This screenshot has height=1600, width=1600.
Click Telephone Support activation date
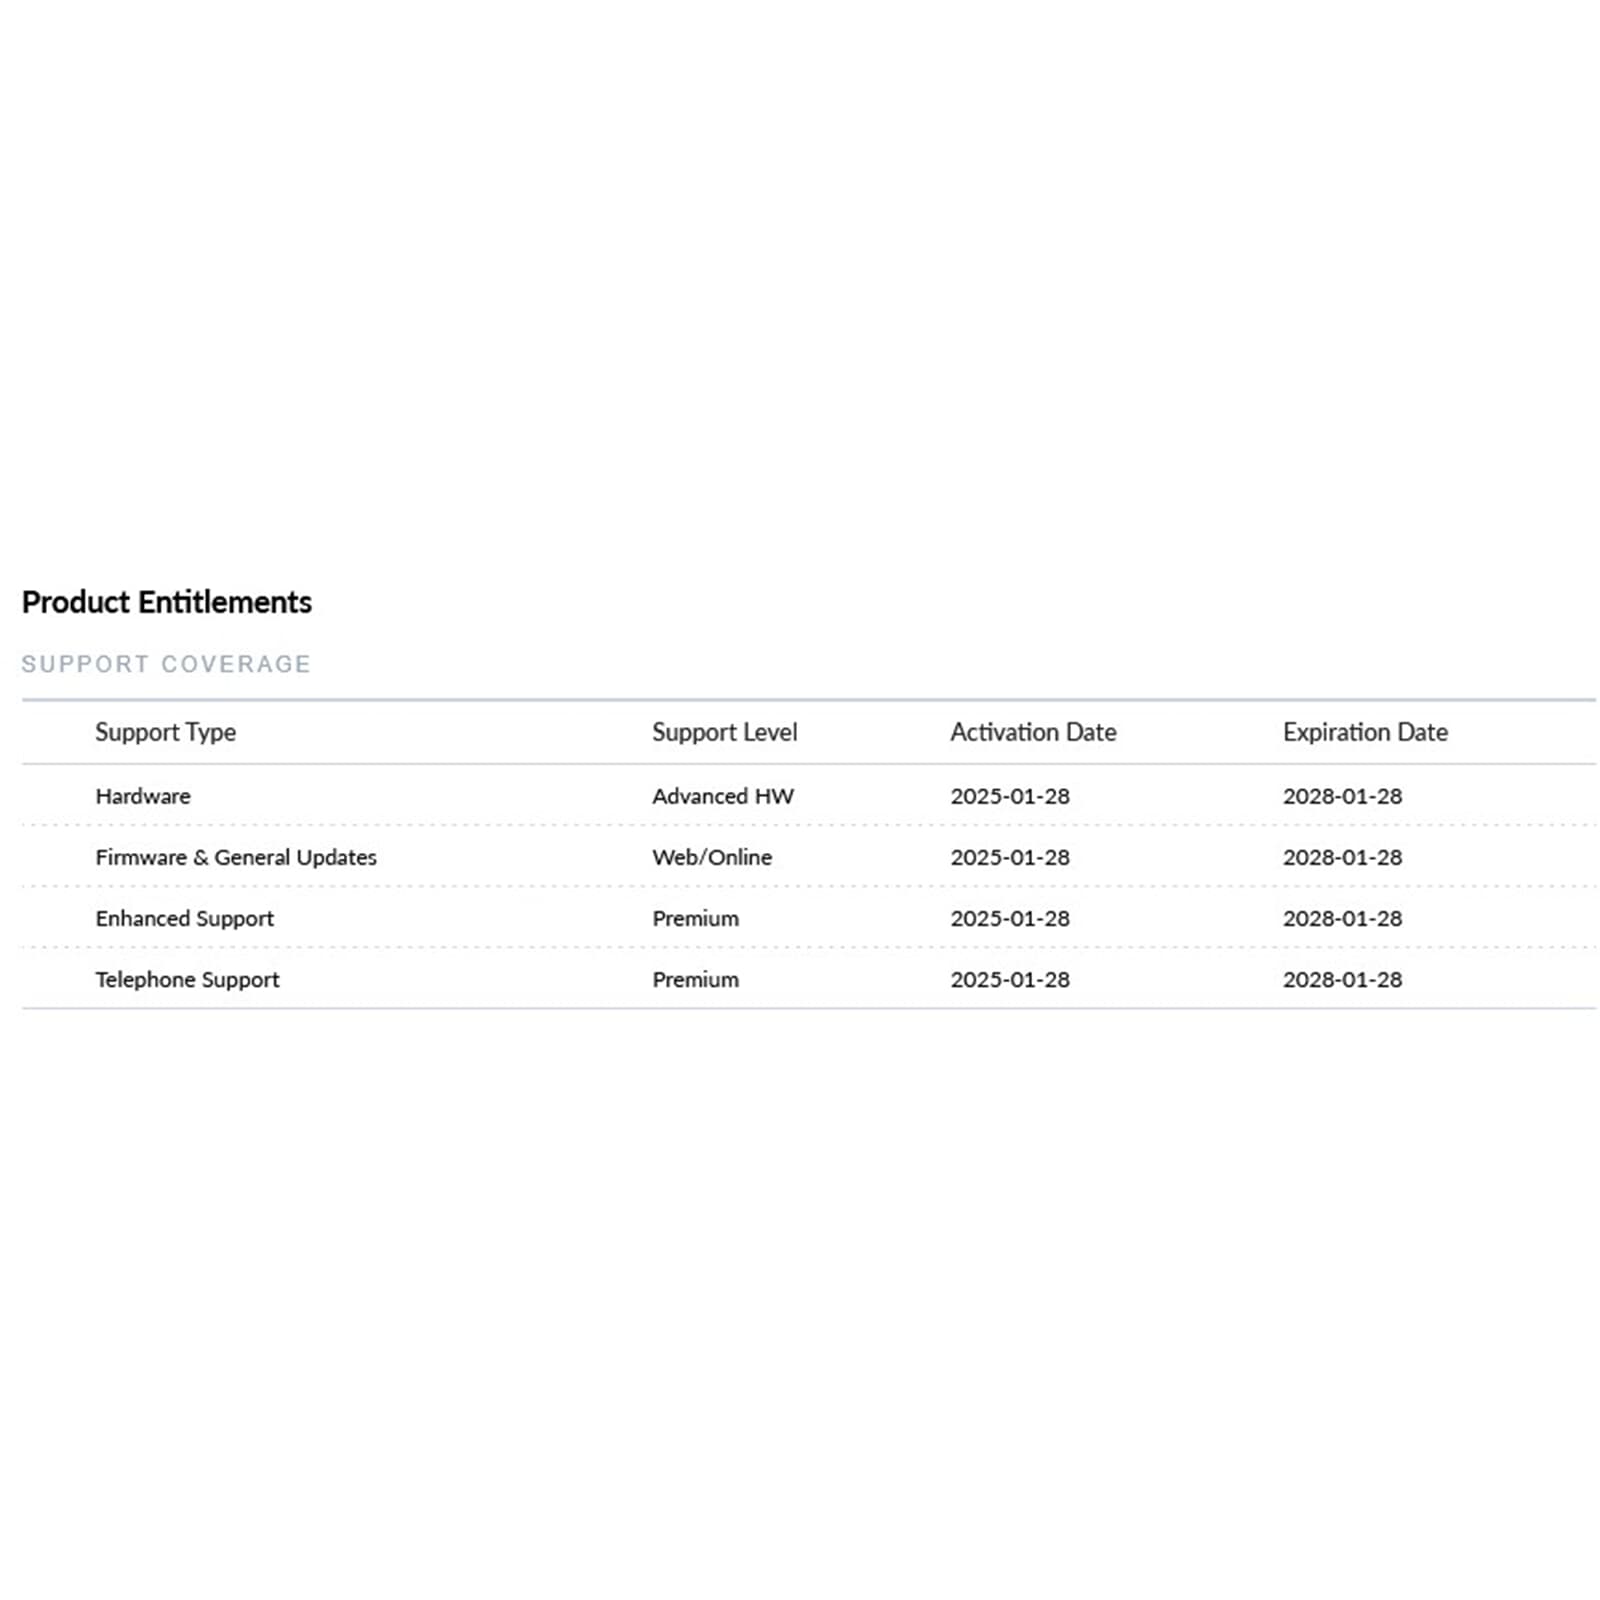point(1009,979)
